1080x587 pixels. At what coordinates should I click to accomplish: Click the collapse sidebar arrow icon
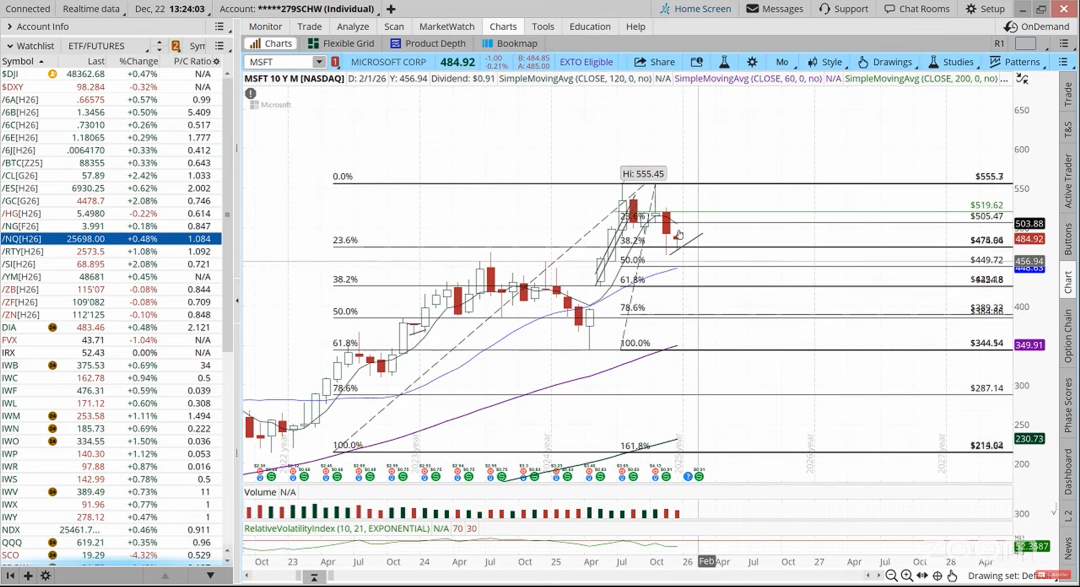10,575
